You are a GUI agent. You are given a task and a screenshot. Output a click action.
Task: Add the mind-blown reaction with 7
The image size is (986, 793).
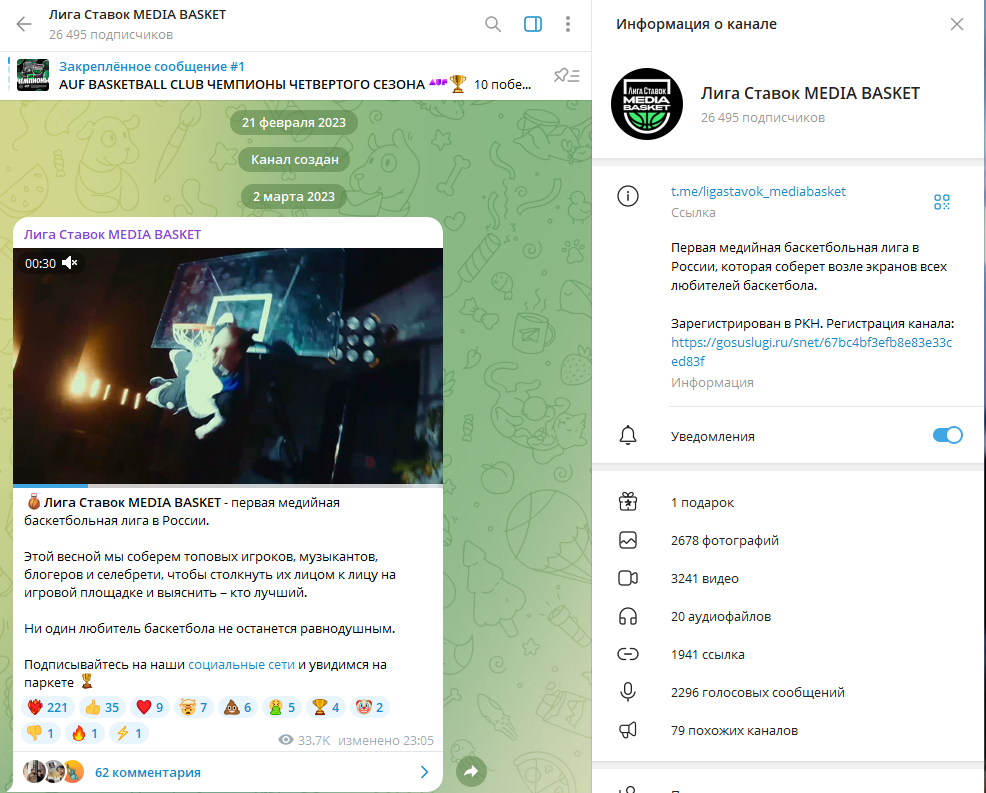click(x=194, y=707)
